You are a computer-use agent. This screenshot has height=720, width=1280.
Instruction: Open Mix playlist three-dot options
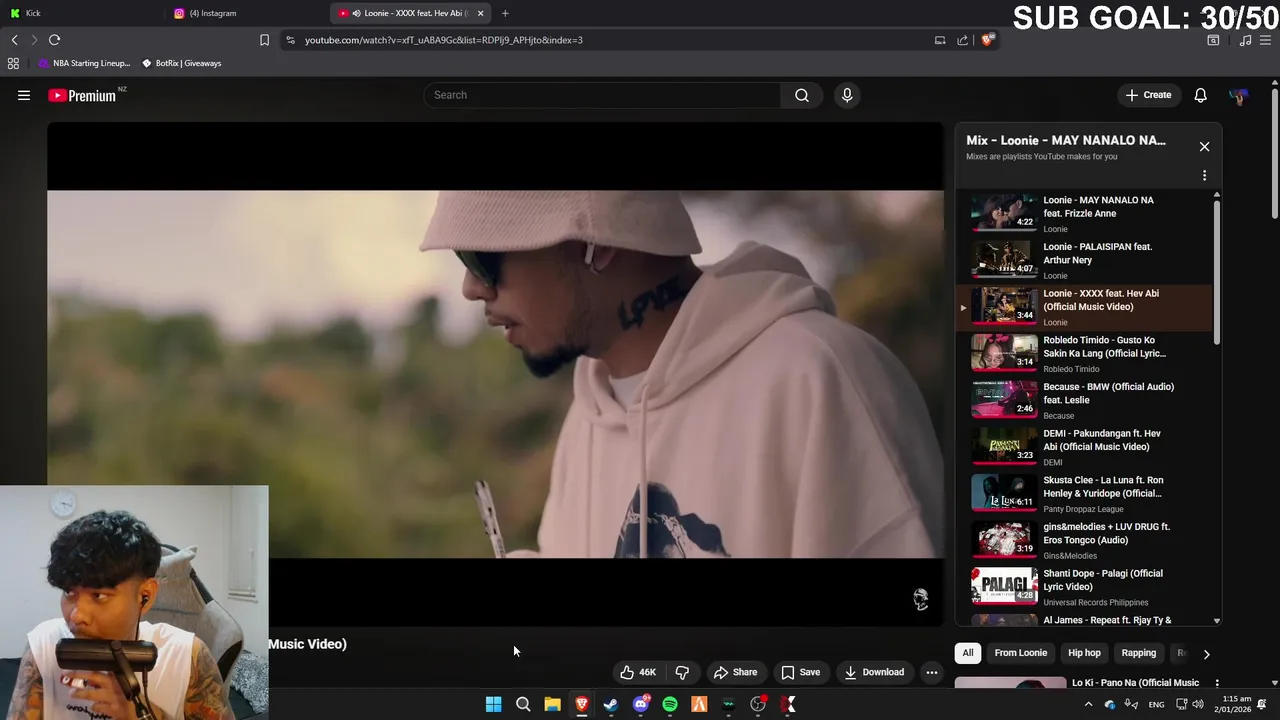tap(1204, 175)
